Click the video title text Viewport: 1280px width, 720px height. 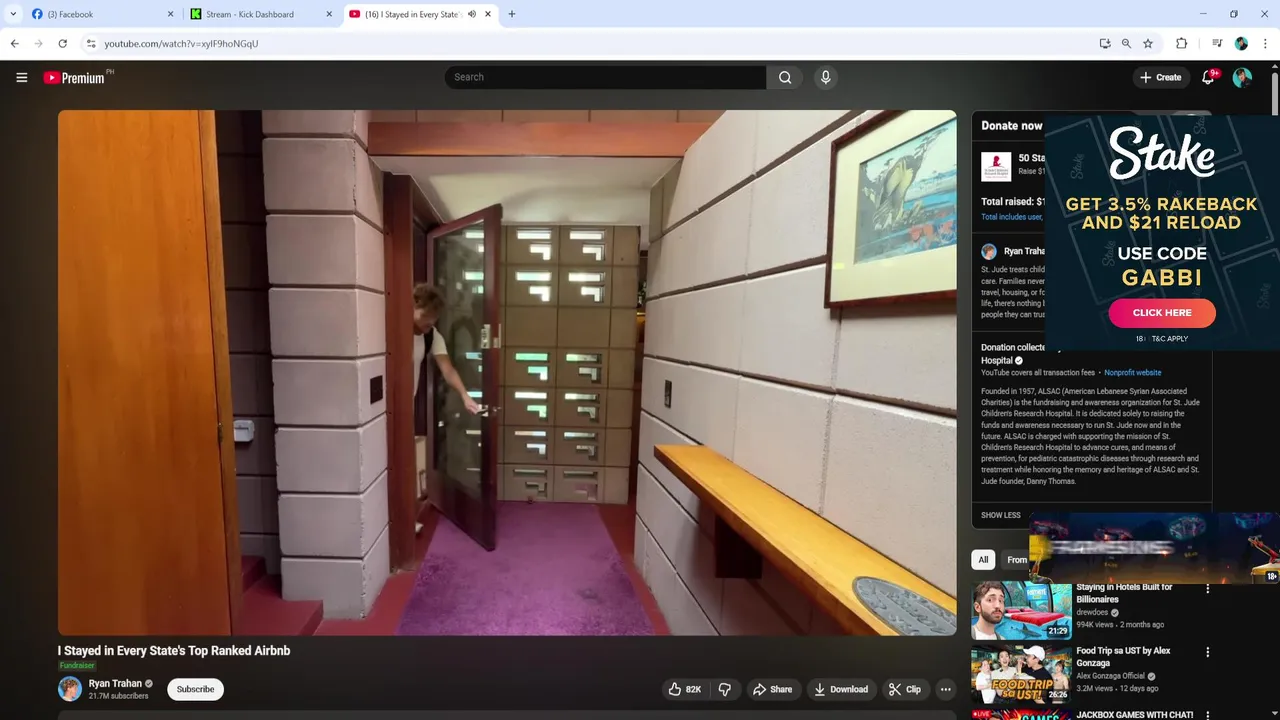point(174,650)
